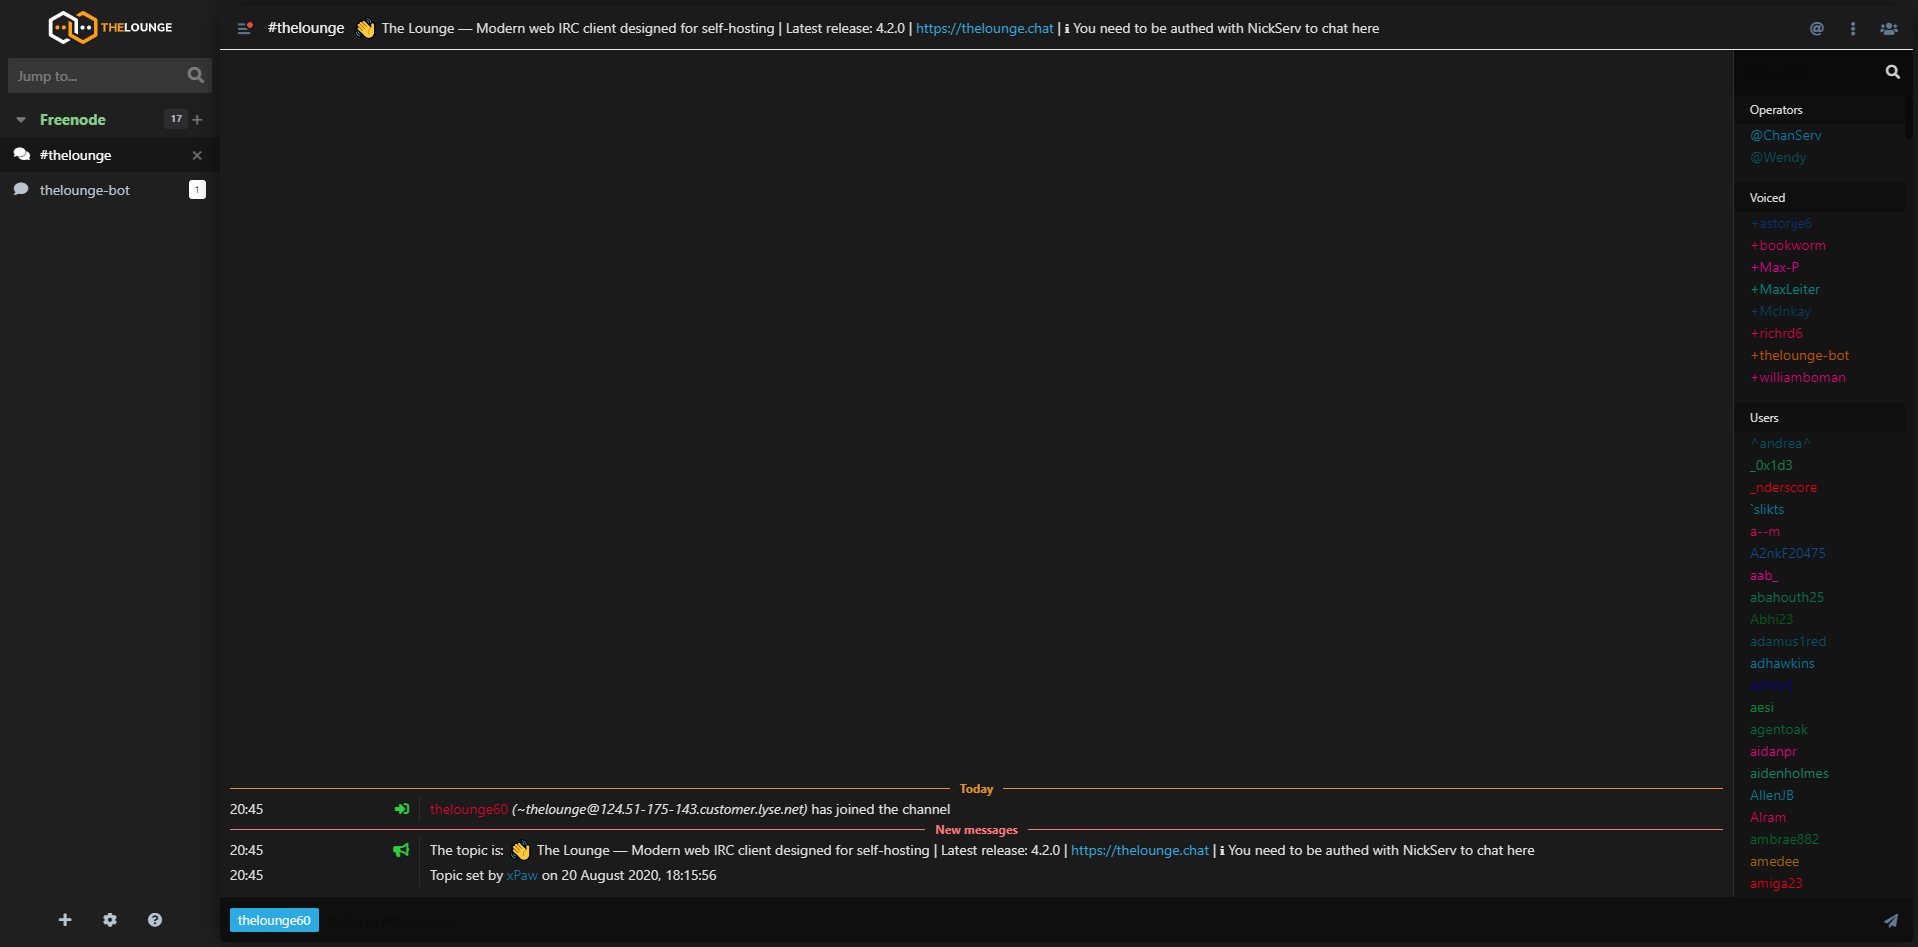Select @ChanServ in Operators list
This screenshot has width=1918, height=947.
point(1785,135)
